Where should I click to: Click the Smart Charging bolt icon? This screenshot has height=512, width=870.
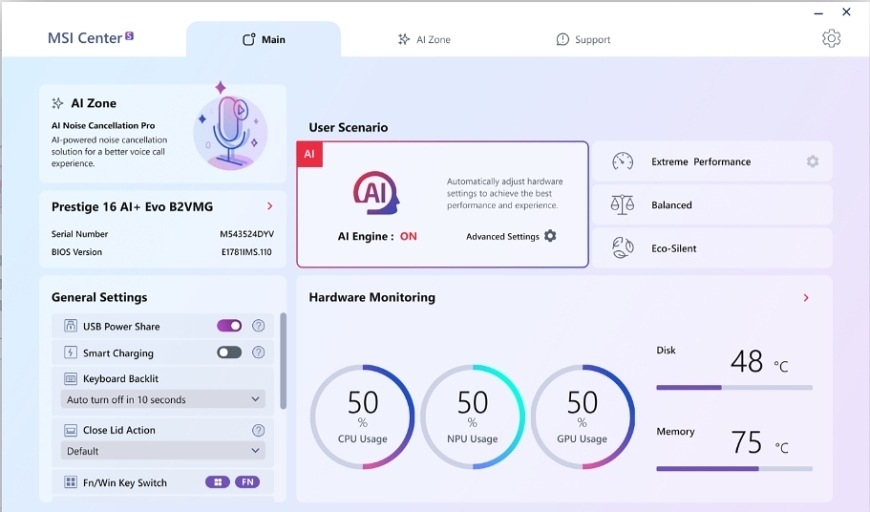[70, 352]
